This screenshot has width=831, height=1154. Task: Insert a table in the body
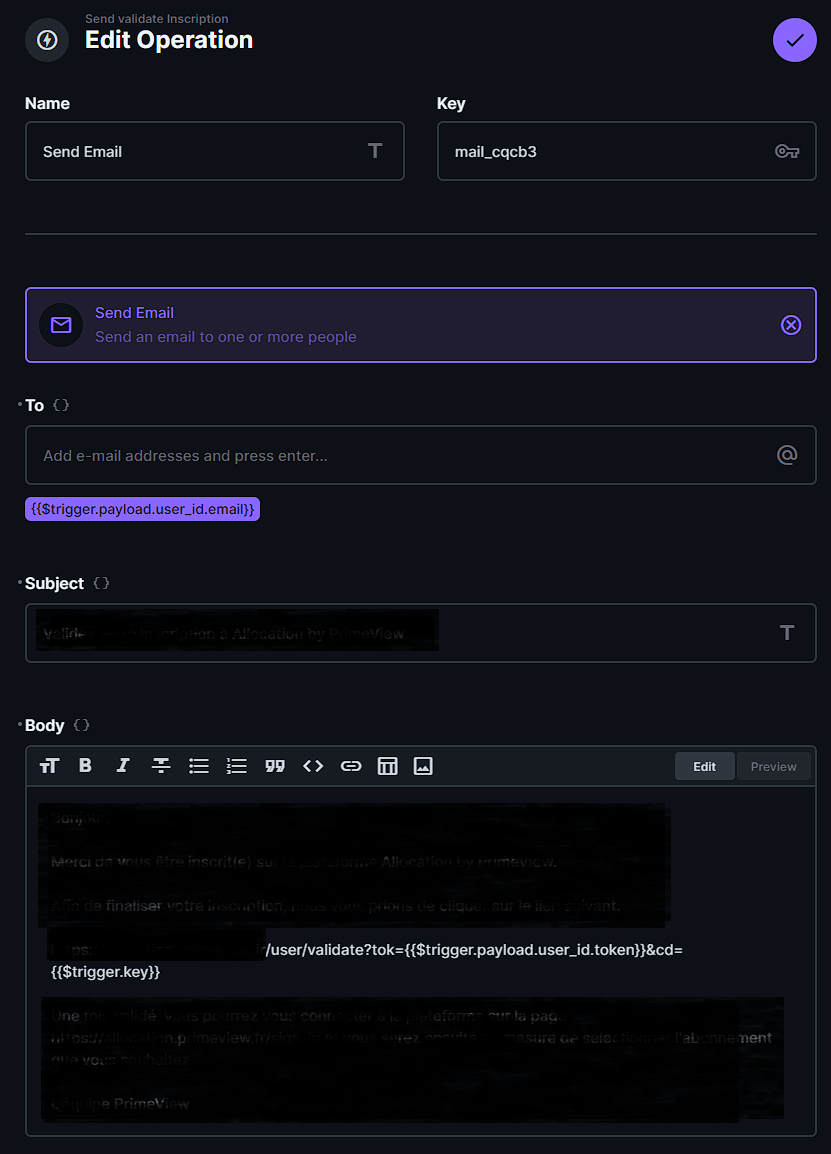tap(388, 766)
